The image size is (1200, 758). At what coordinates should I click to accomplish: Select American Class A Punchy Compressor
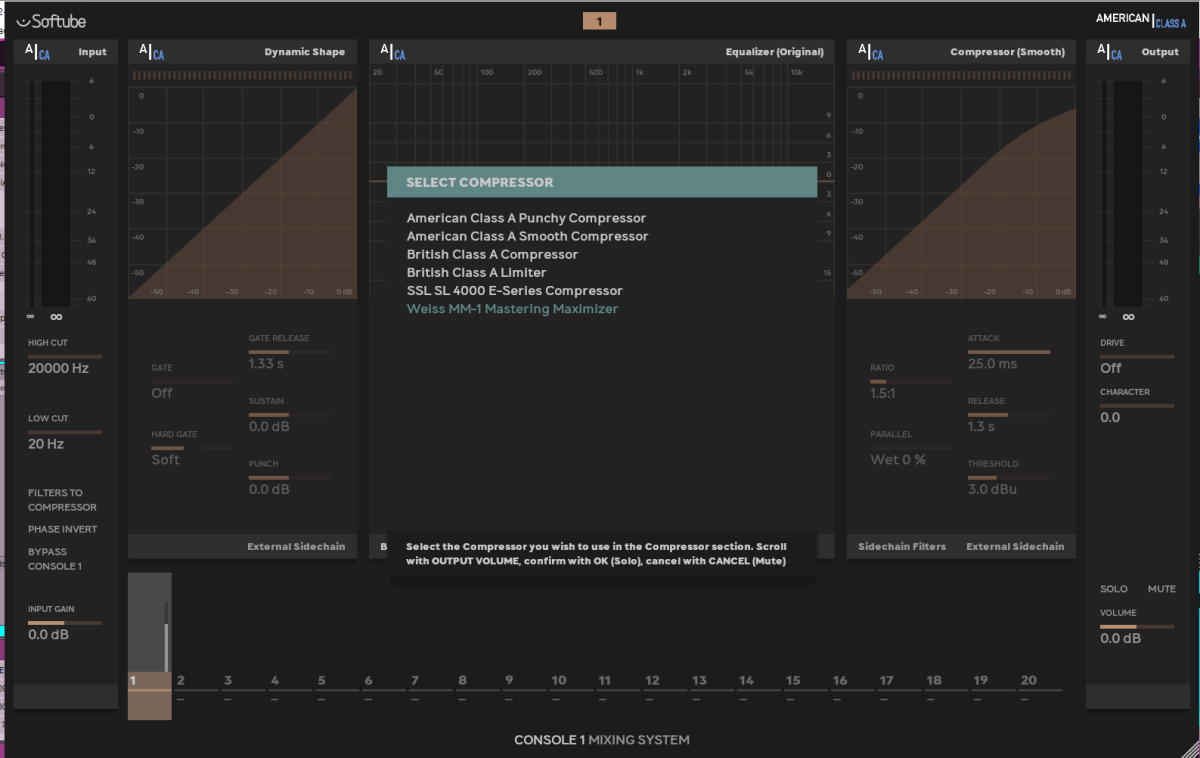pyautogui.click(x=526, y=218)
